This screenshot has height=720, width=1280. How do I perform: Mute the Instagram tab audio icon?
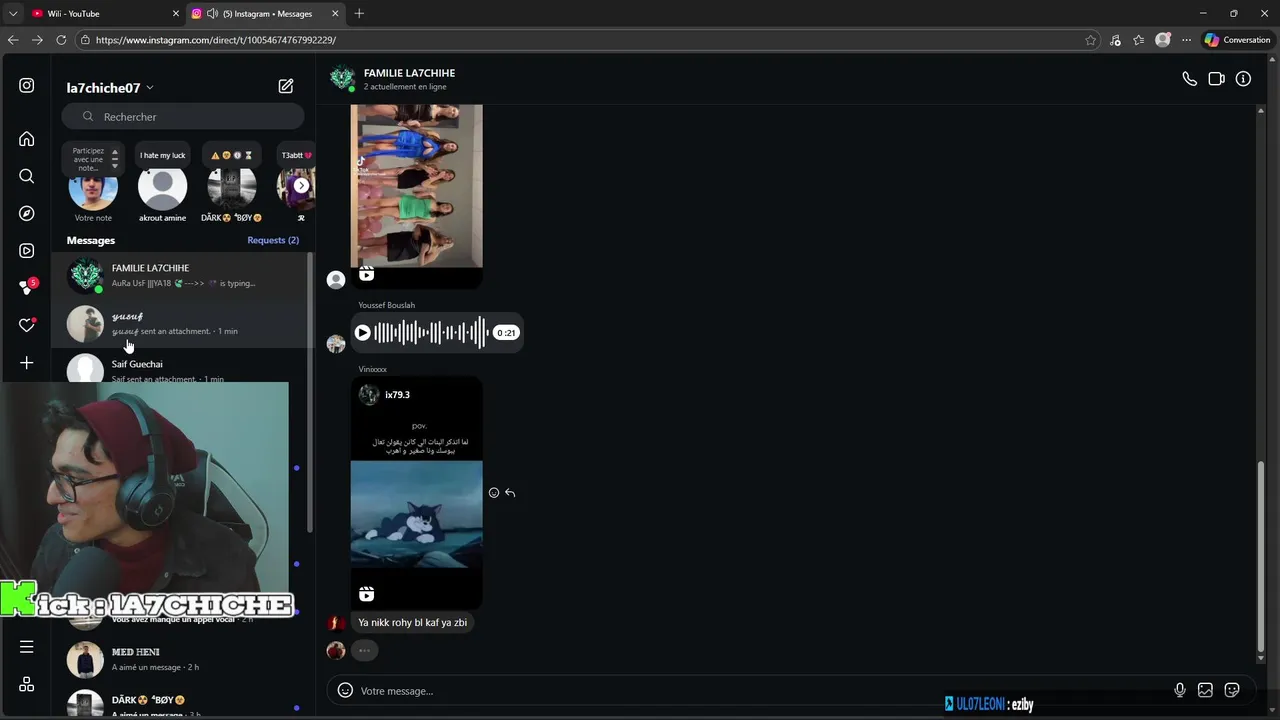pyautogui.click(x=212, y=14)
